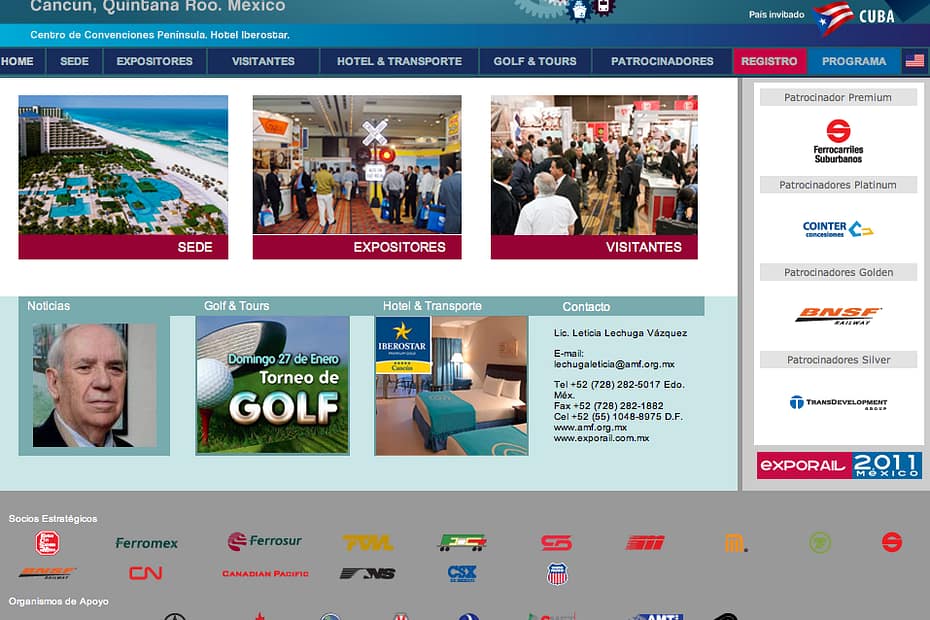Open the HOTEL & TRANSPORTE menu
This screenshot has height=620, width=930.
pos(399,61)
